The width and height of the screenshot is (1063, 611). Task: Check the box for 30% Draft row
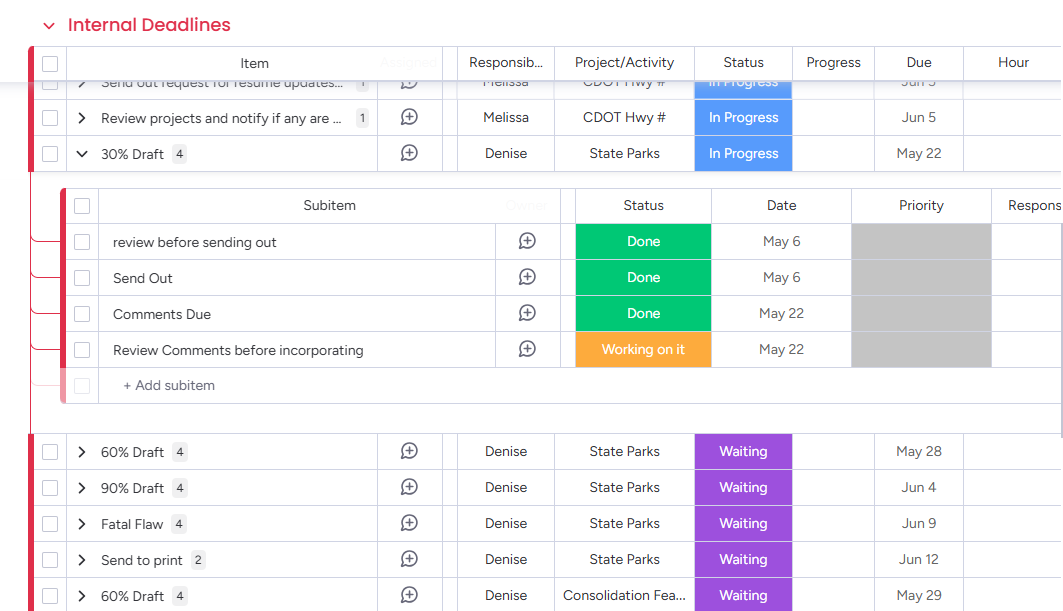click(50, 154)
